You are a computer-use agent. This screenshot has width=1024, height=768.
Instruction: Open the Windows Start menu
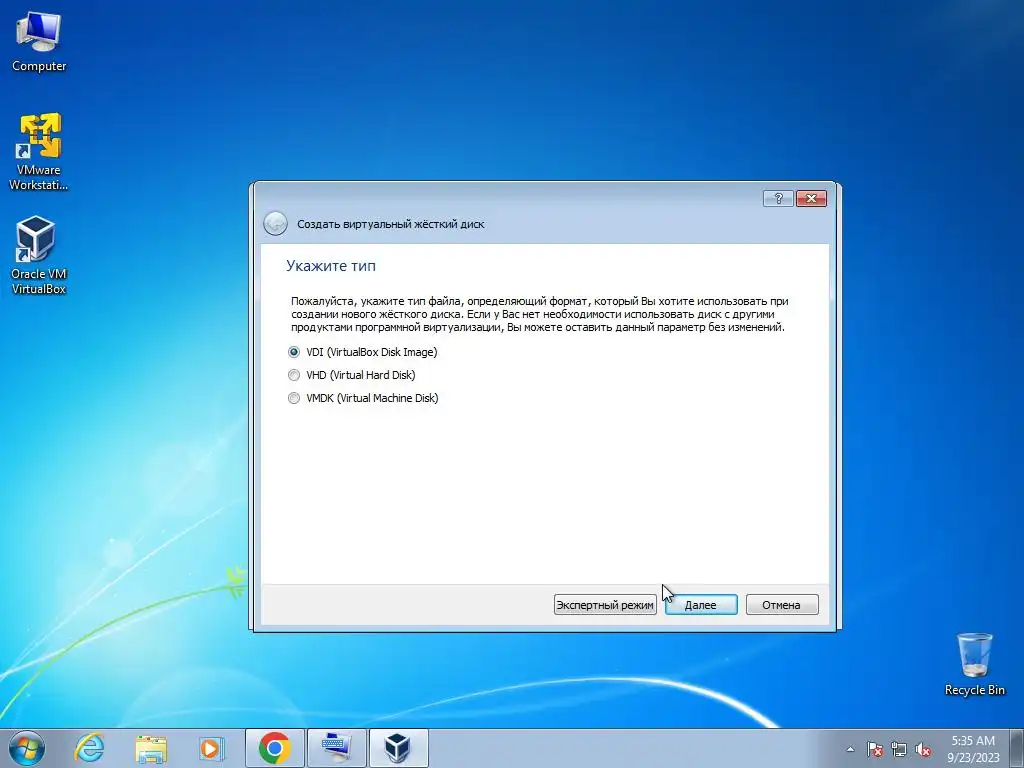click(27, 748)
